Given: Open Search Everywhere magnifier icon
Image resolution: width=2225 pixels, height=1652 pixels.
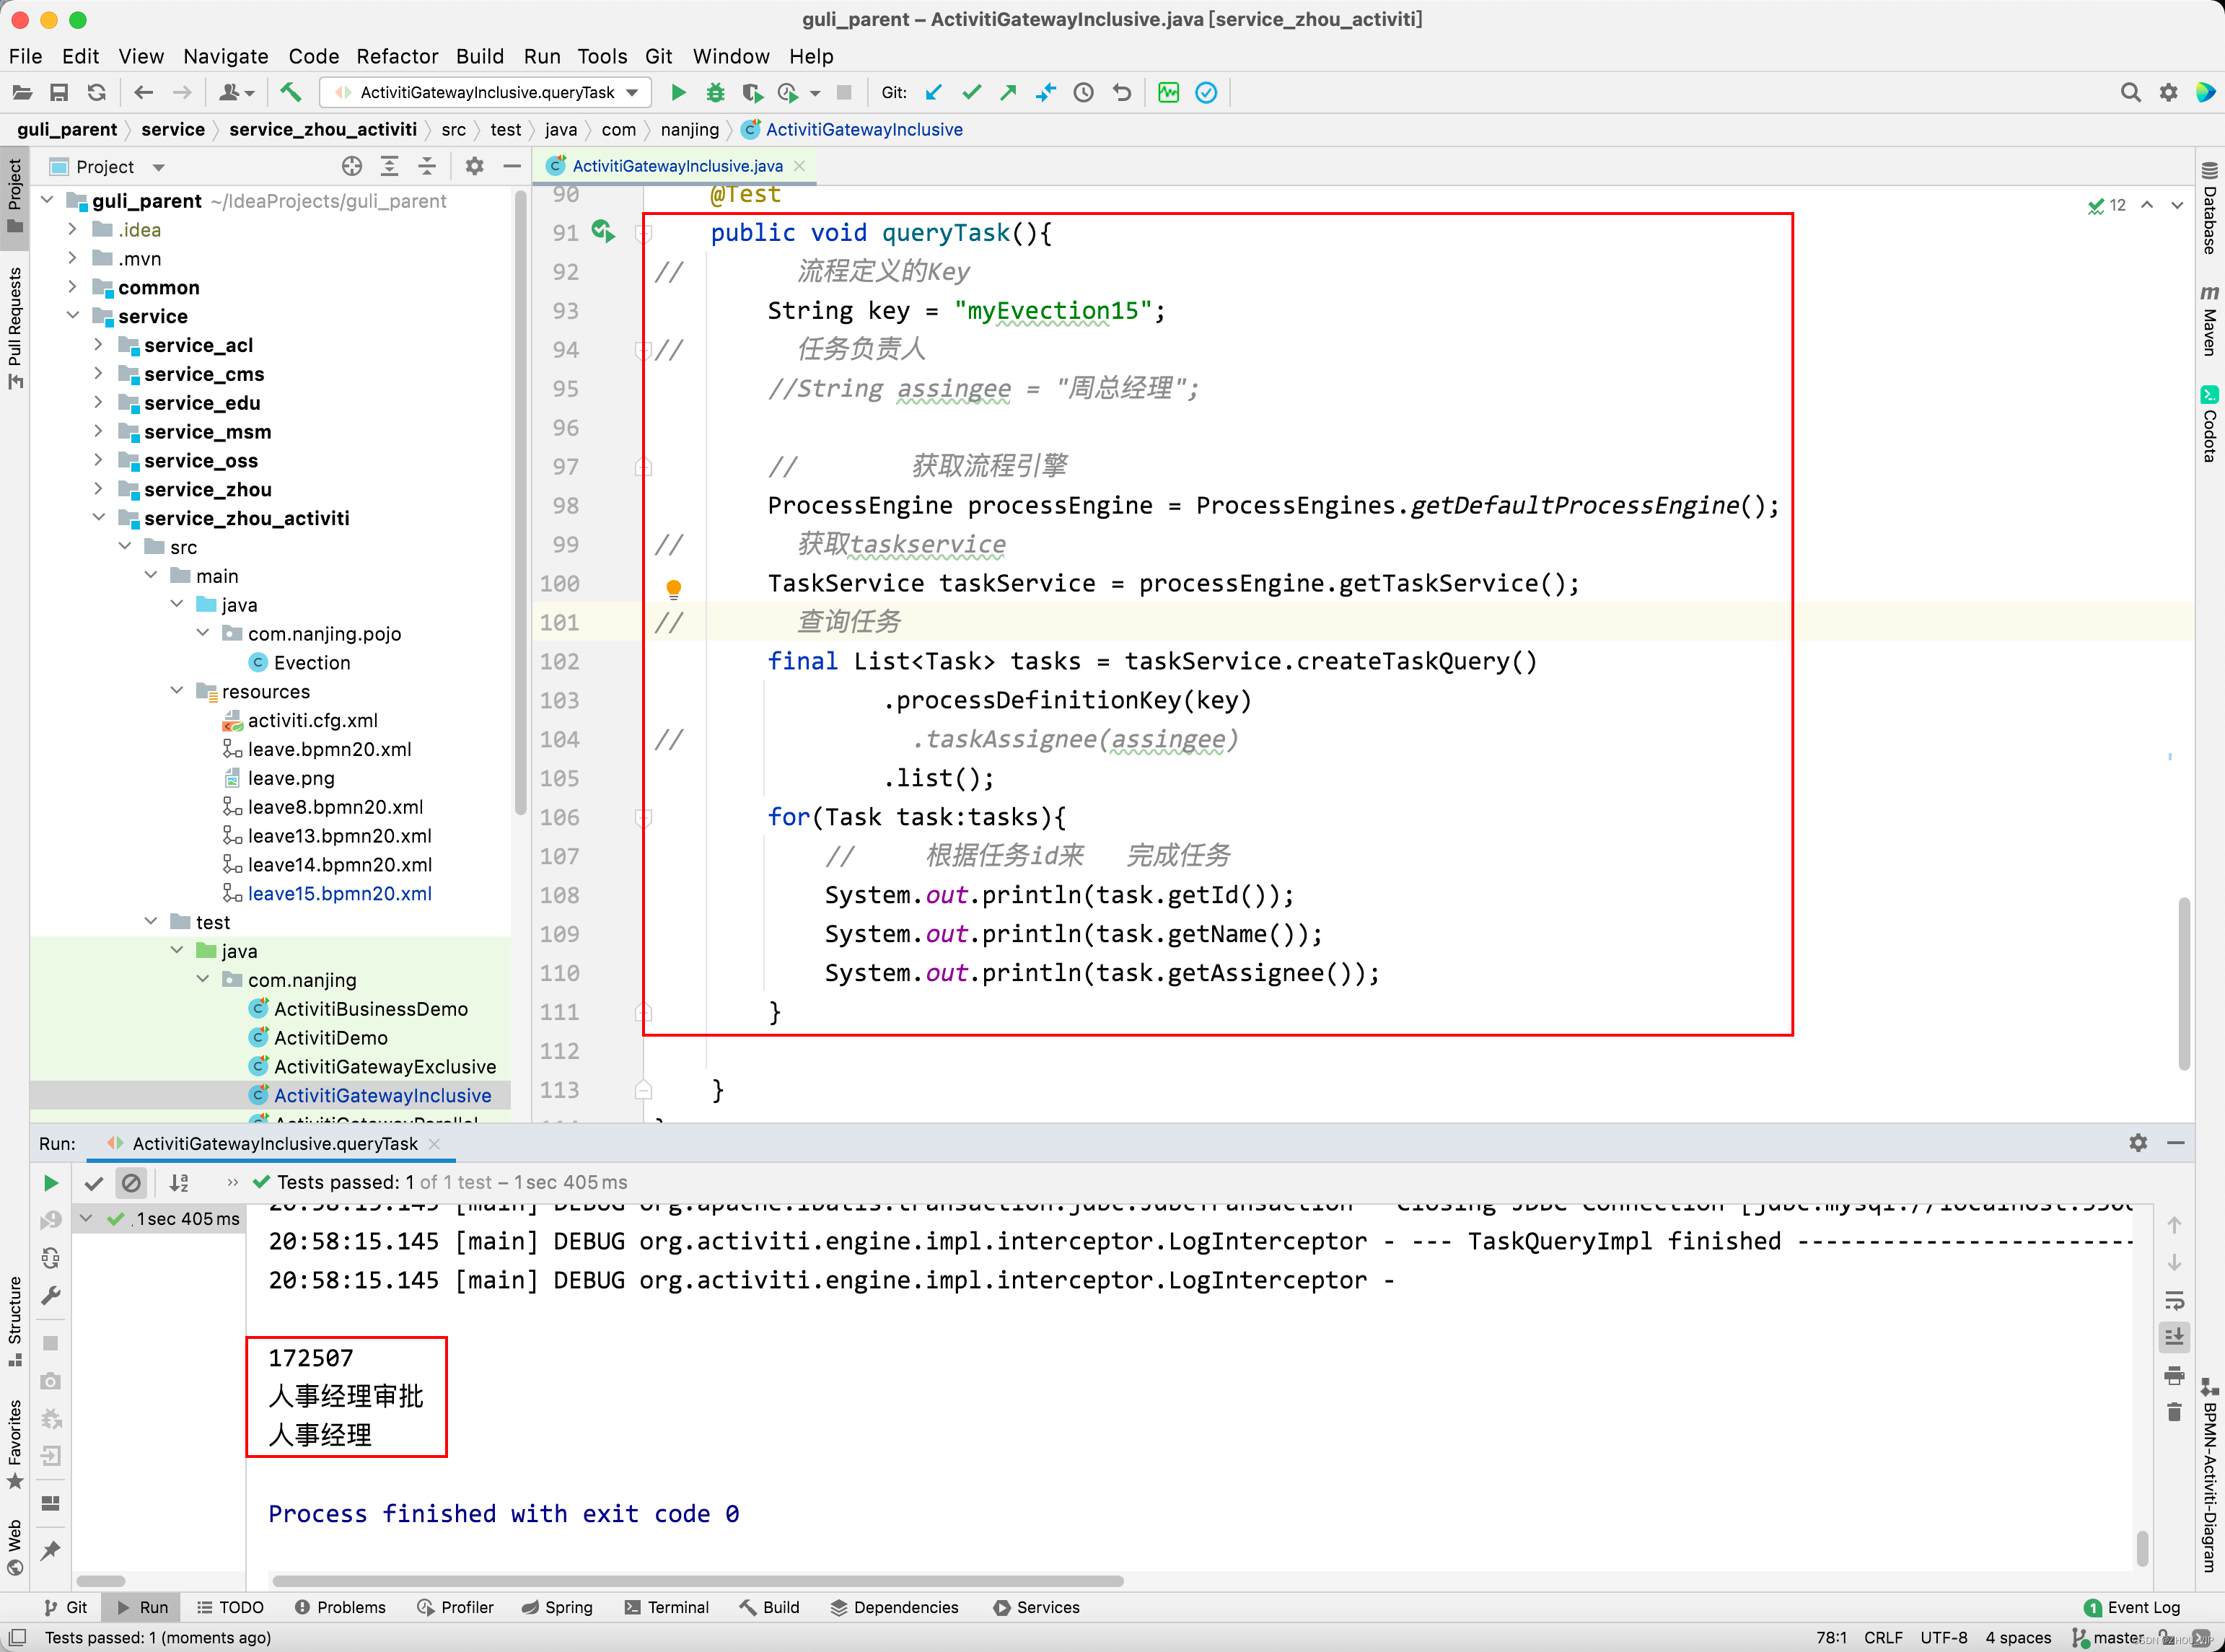Looking at the screenshot, I should (2130, 93).
